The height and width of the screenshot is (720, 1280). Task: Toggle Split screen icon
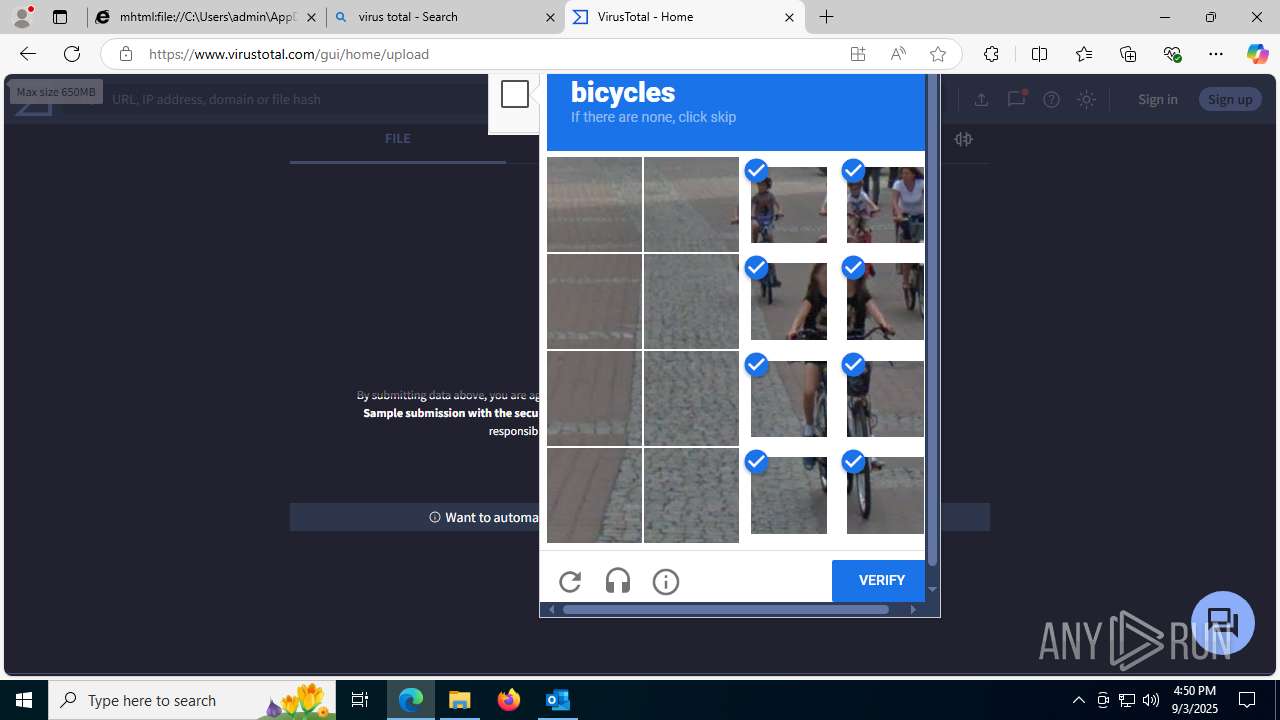pos(1039,54)
